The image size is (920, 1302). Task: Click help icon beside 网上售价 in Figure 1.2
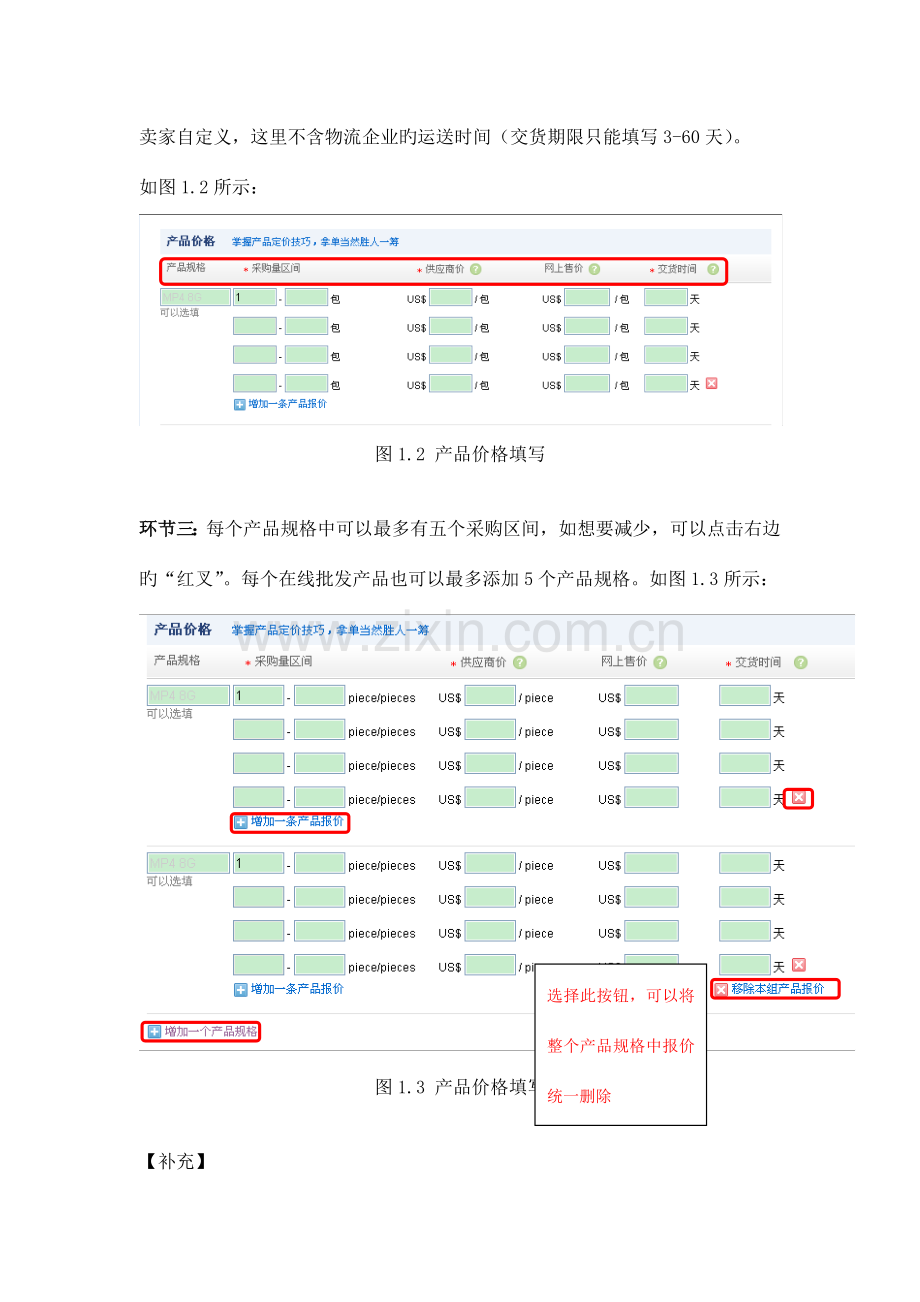pyautogui.click(x=594, y=269)
